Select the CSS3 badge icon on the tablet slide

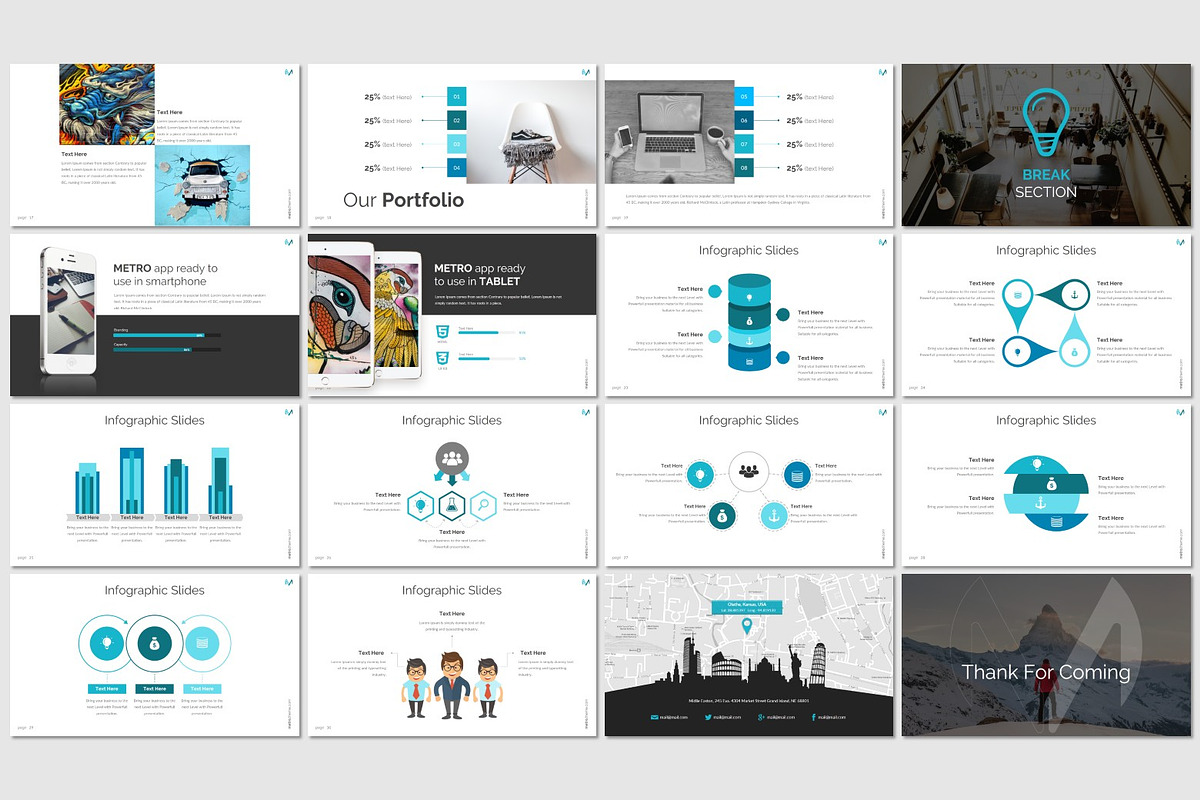(441, 358)
